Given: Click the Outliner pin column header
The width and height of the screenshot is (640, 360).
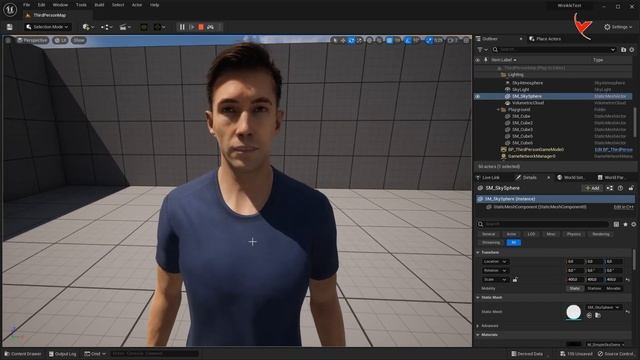Looking at the screenshot, I should [x=486, y=60].
